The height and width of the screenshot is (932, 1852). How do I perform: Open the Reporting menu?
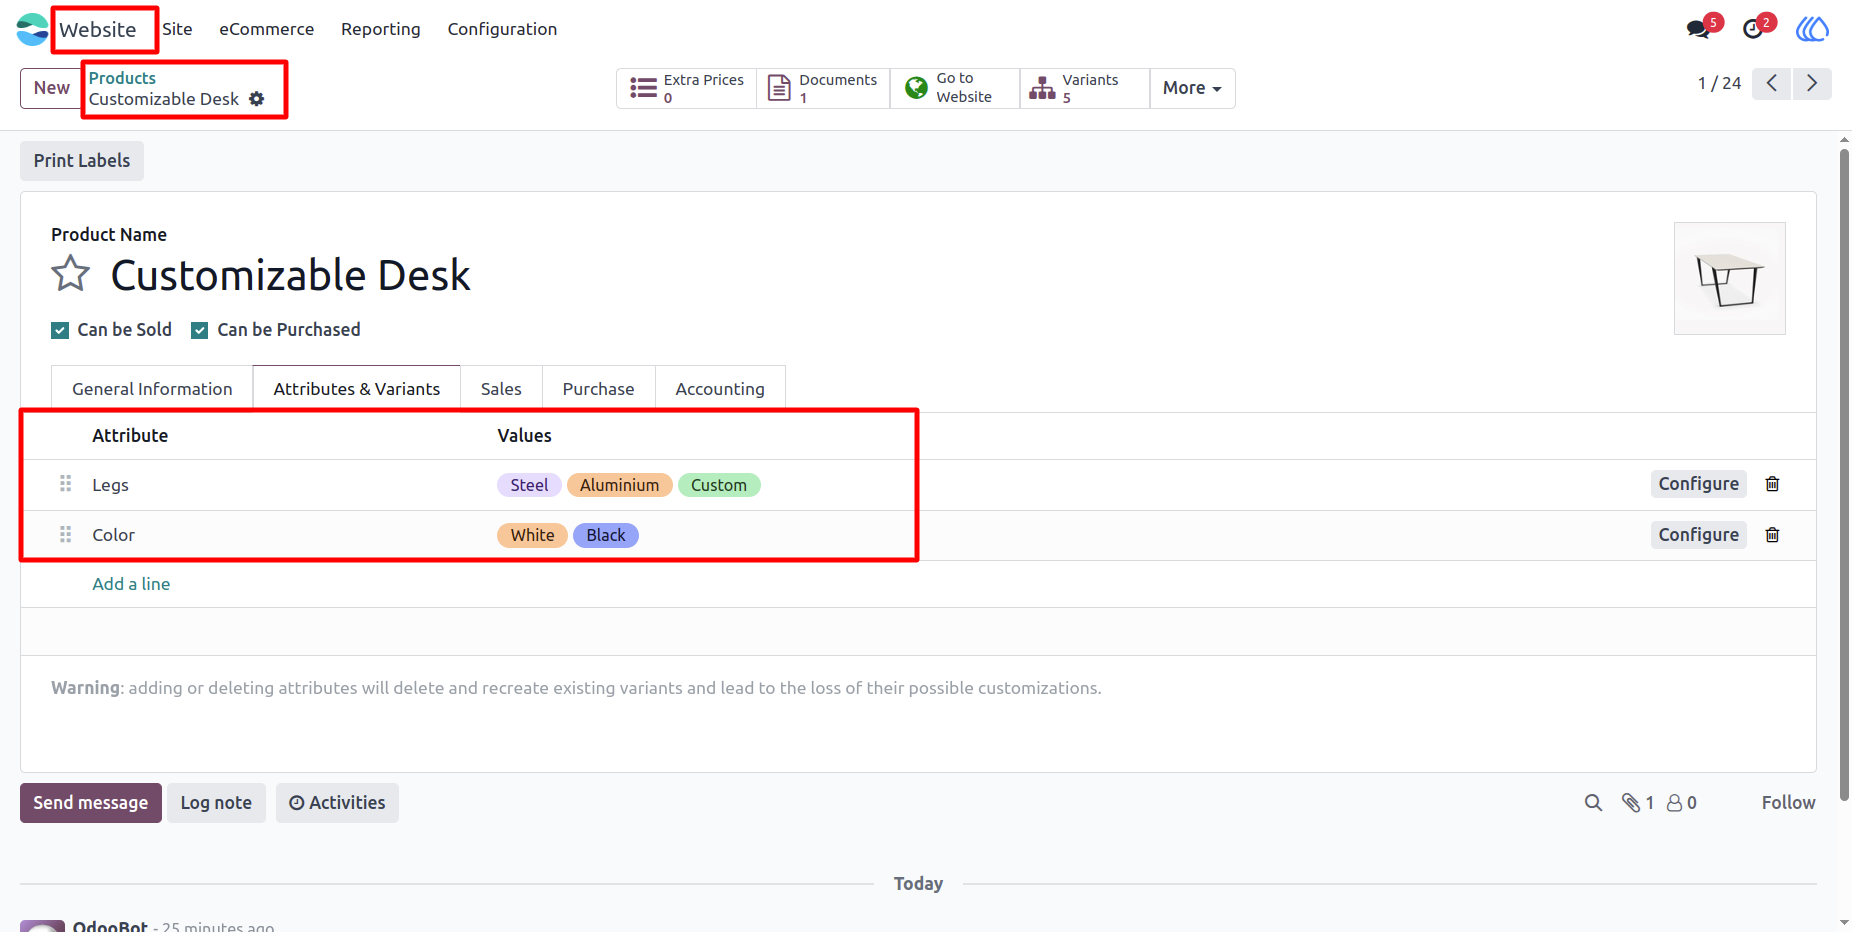(381, 29)
